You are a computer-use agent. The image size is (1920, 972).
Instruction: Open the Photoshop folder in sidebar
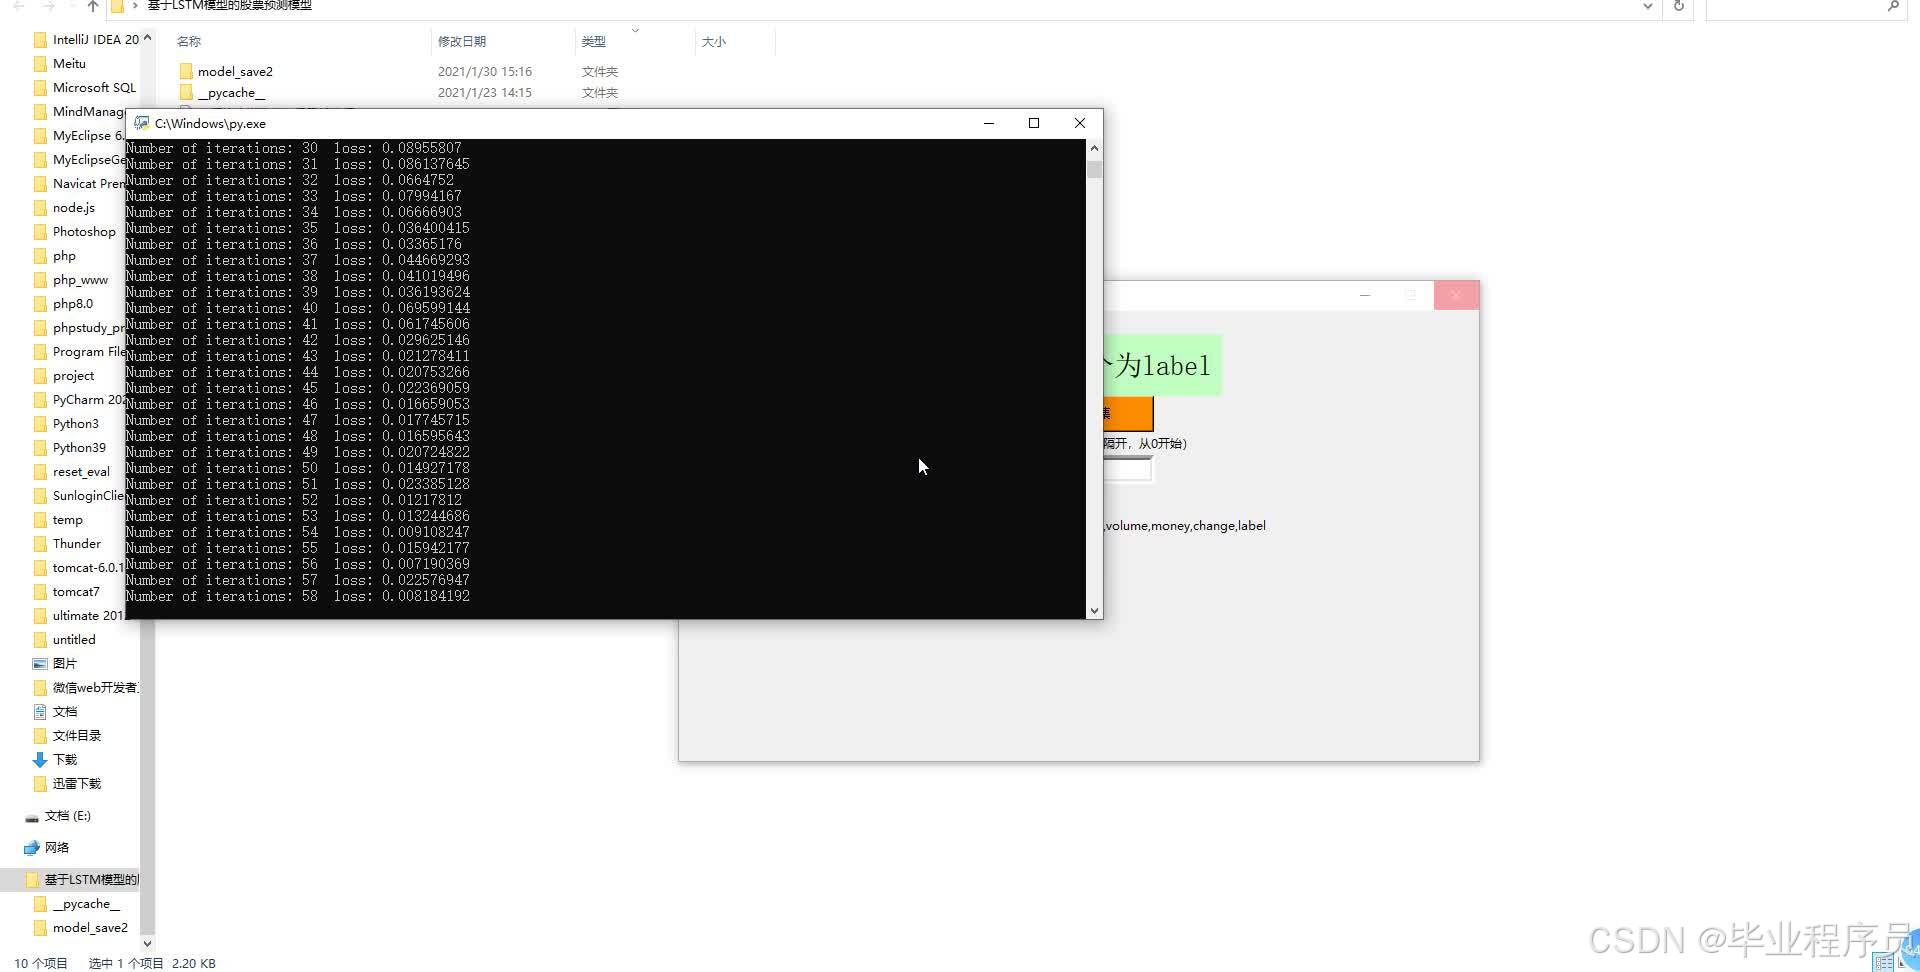[x=75, y=232]
